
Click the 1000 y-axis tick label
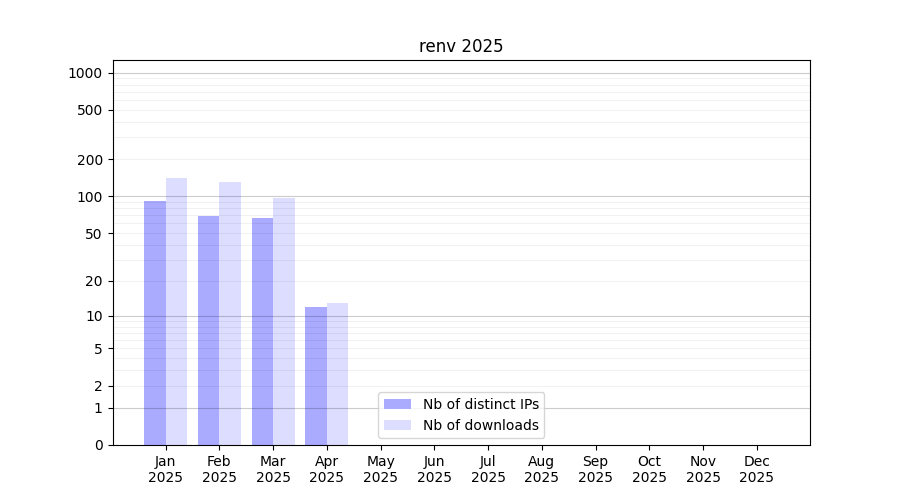coord(85,73)
